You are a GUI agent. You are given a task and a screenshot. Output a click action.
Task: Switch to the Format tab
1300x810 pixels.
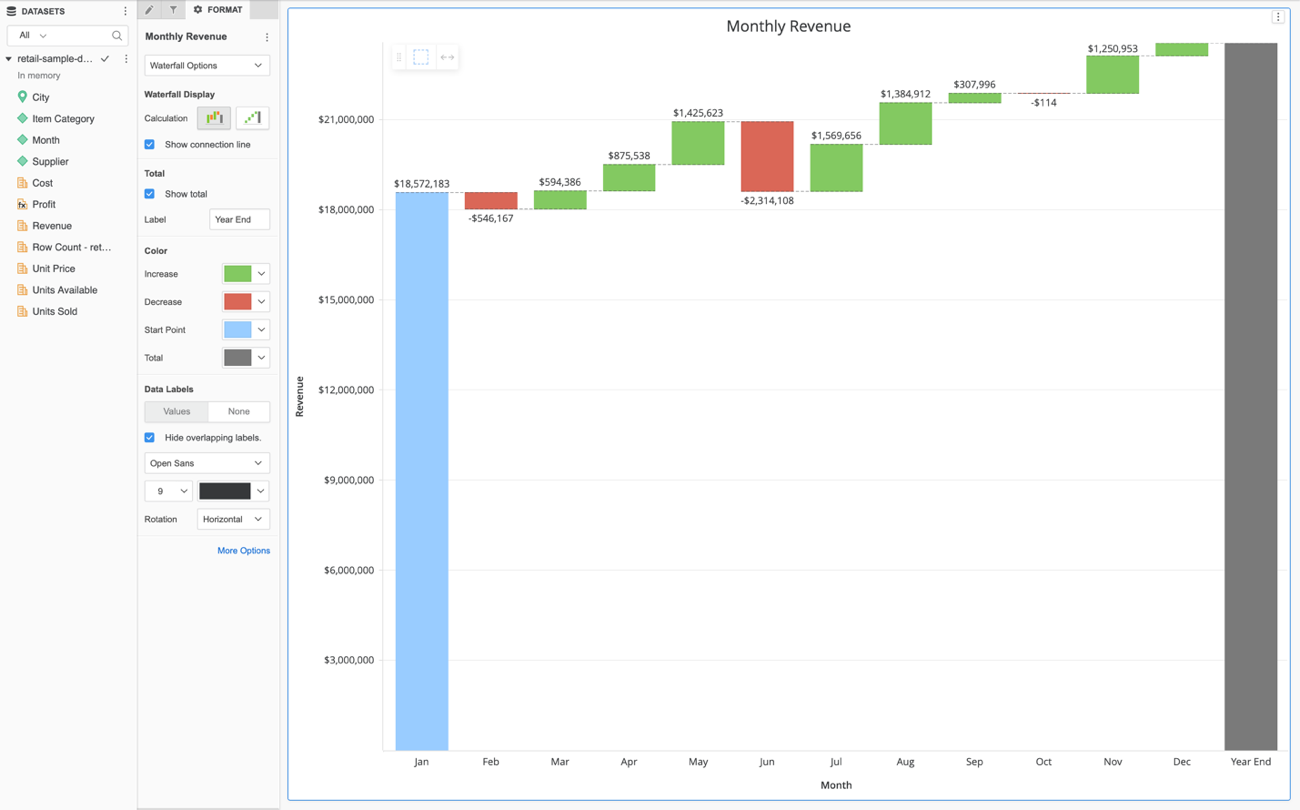[x=218, y=10]
